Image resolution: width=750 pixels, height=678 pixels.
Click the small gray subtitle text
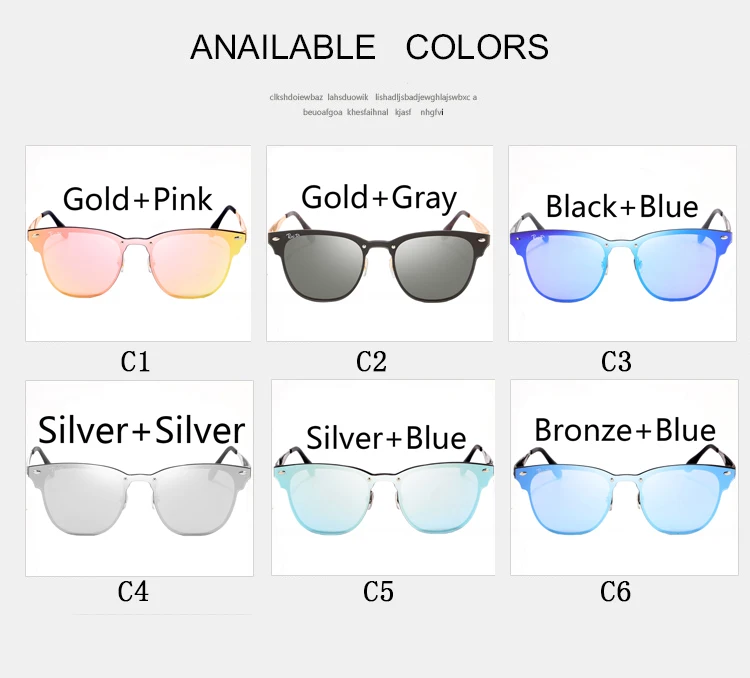pyautogui.click(x=373, y=105)
